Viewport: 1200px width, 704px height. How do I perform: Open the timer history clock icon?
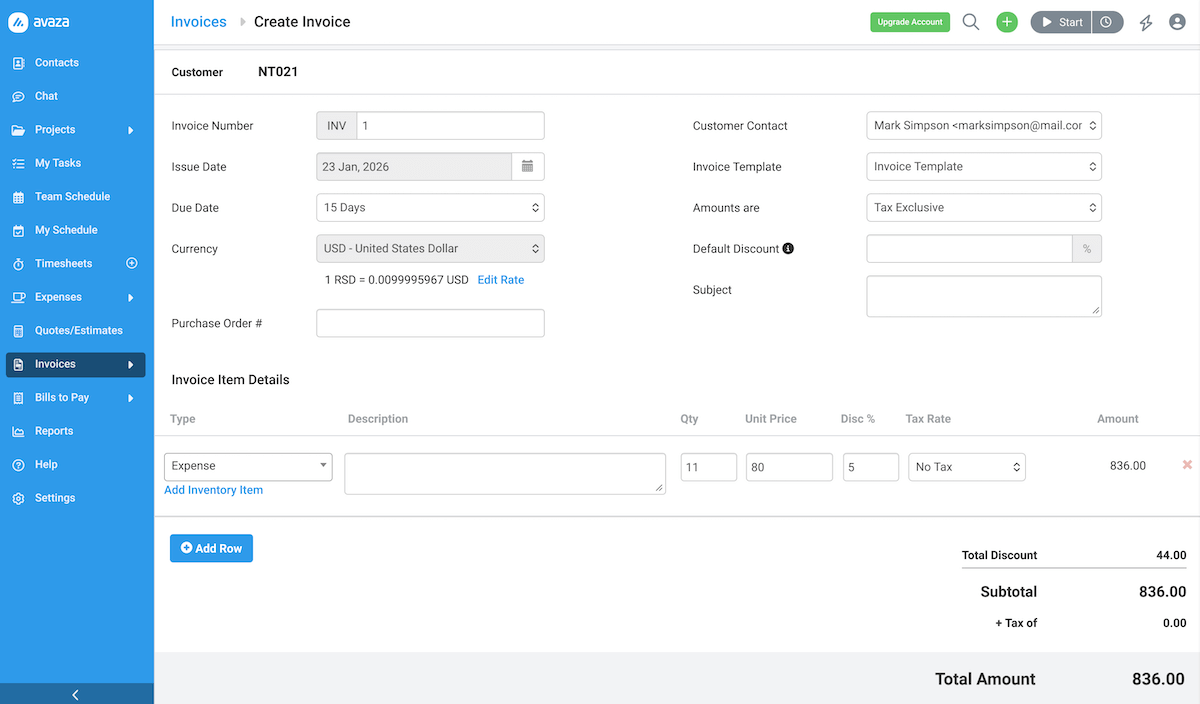click(1107, 21)
